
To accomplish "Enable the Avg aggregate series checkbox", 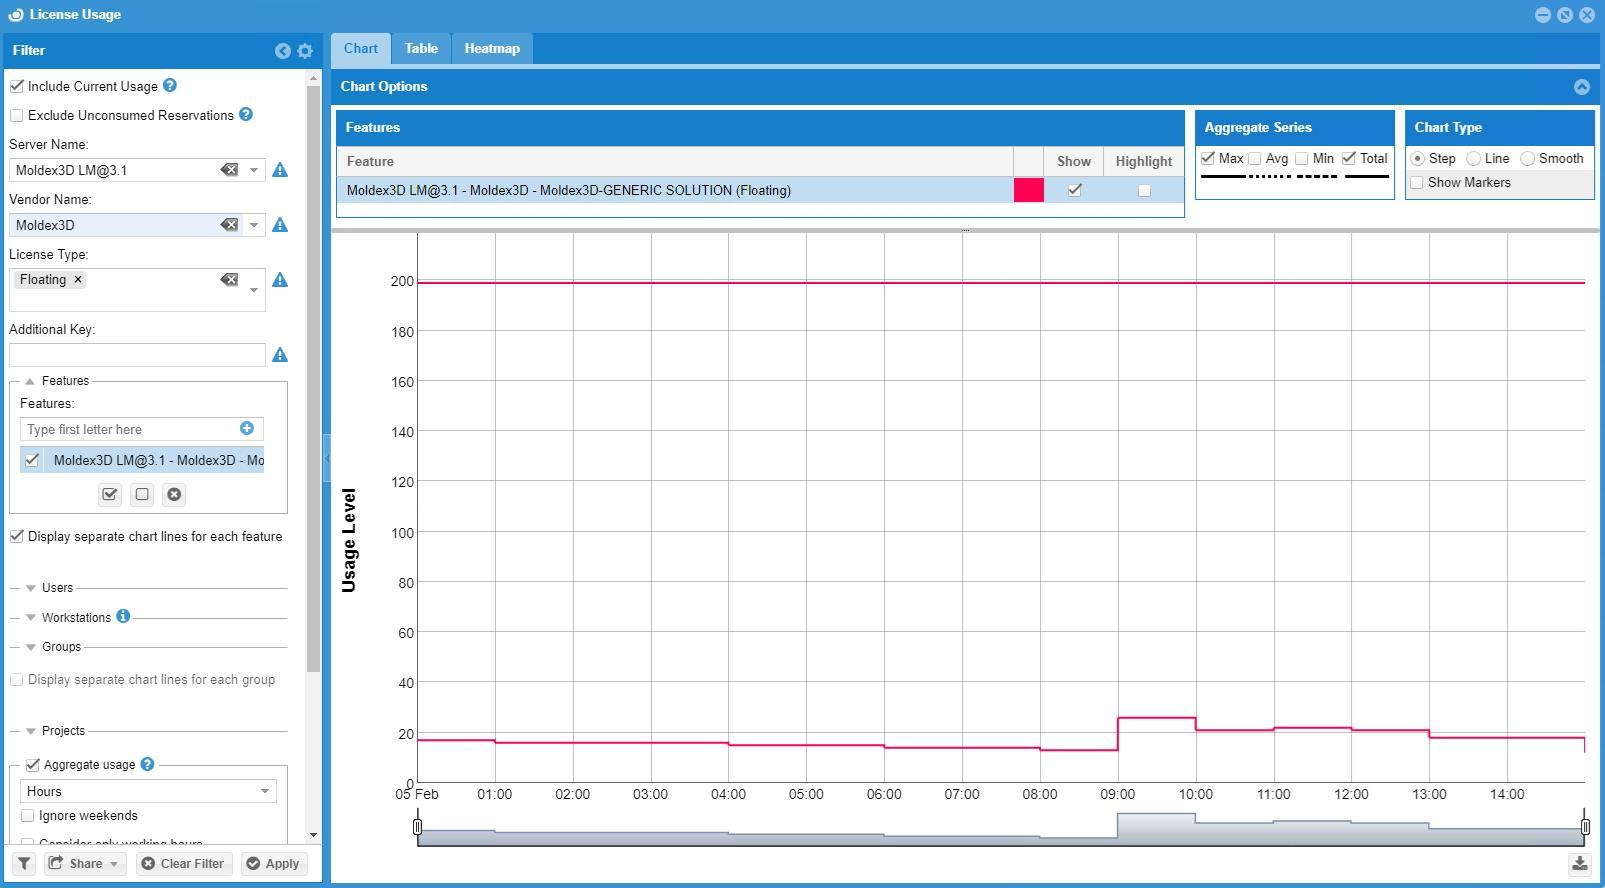I will point(1254,158).
